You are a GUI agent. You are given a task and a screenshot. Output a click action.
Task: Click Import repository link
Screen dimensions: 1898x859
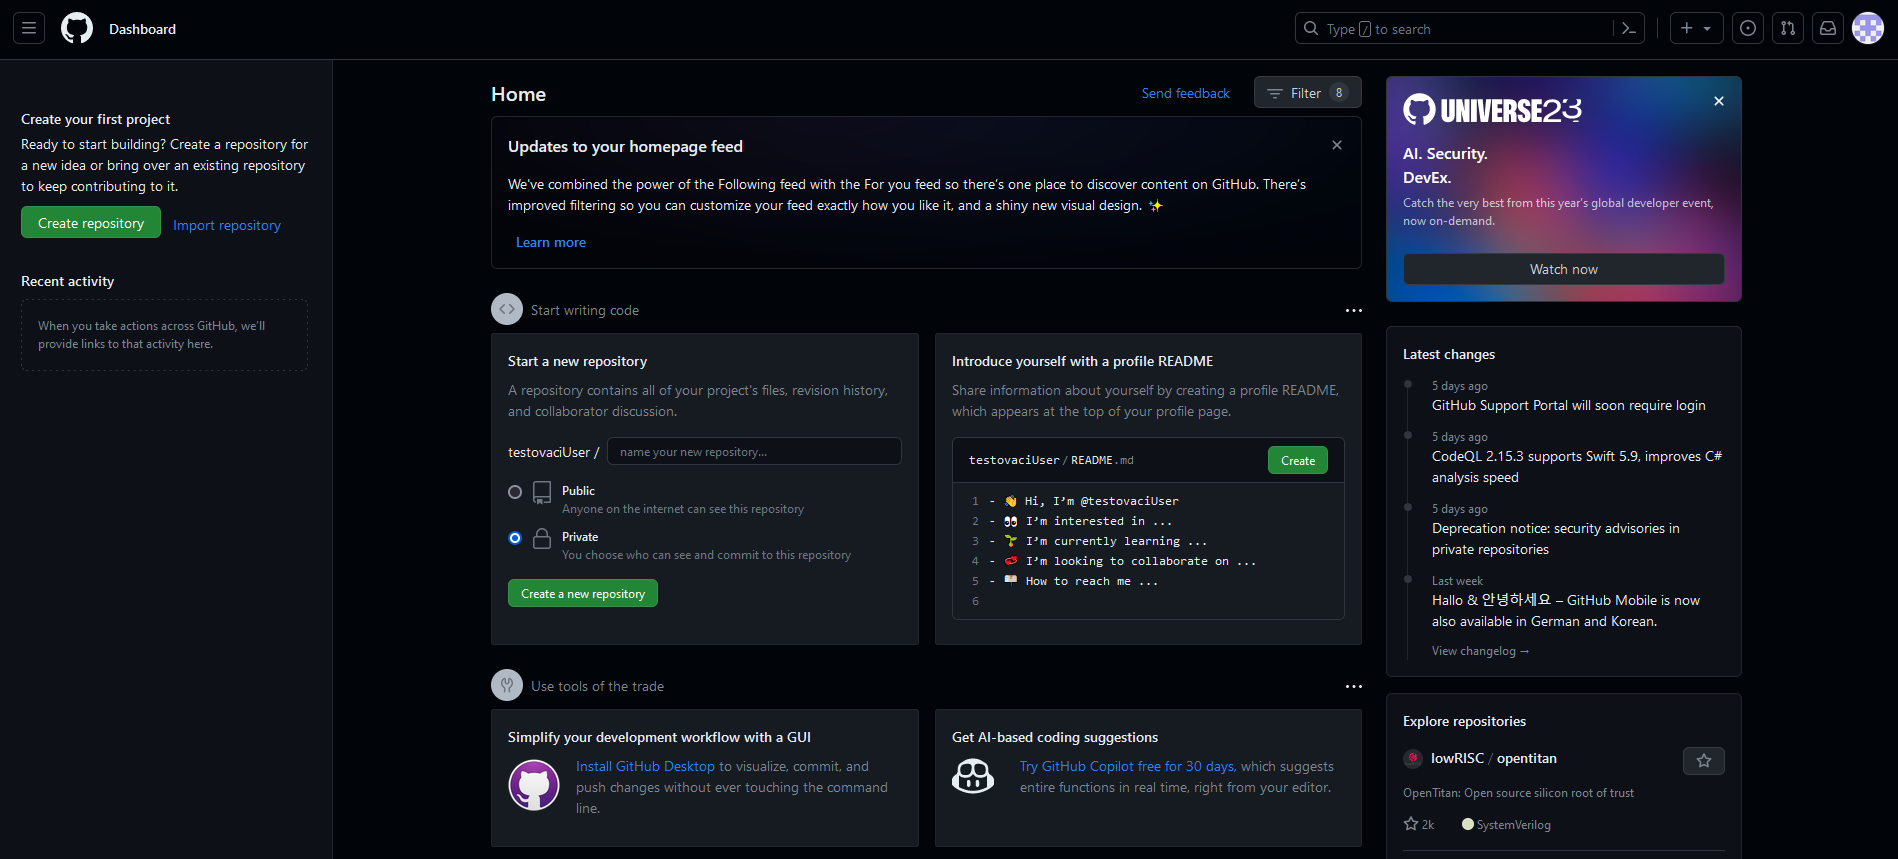227,225
